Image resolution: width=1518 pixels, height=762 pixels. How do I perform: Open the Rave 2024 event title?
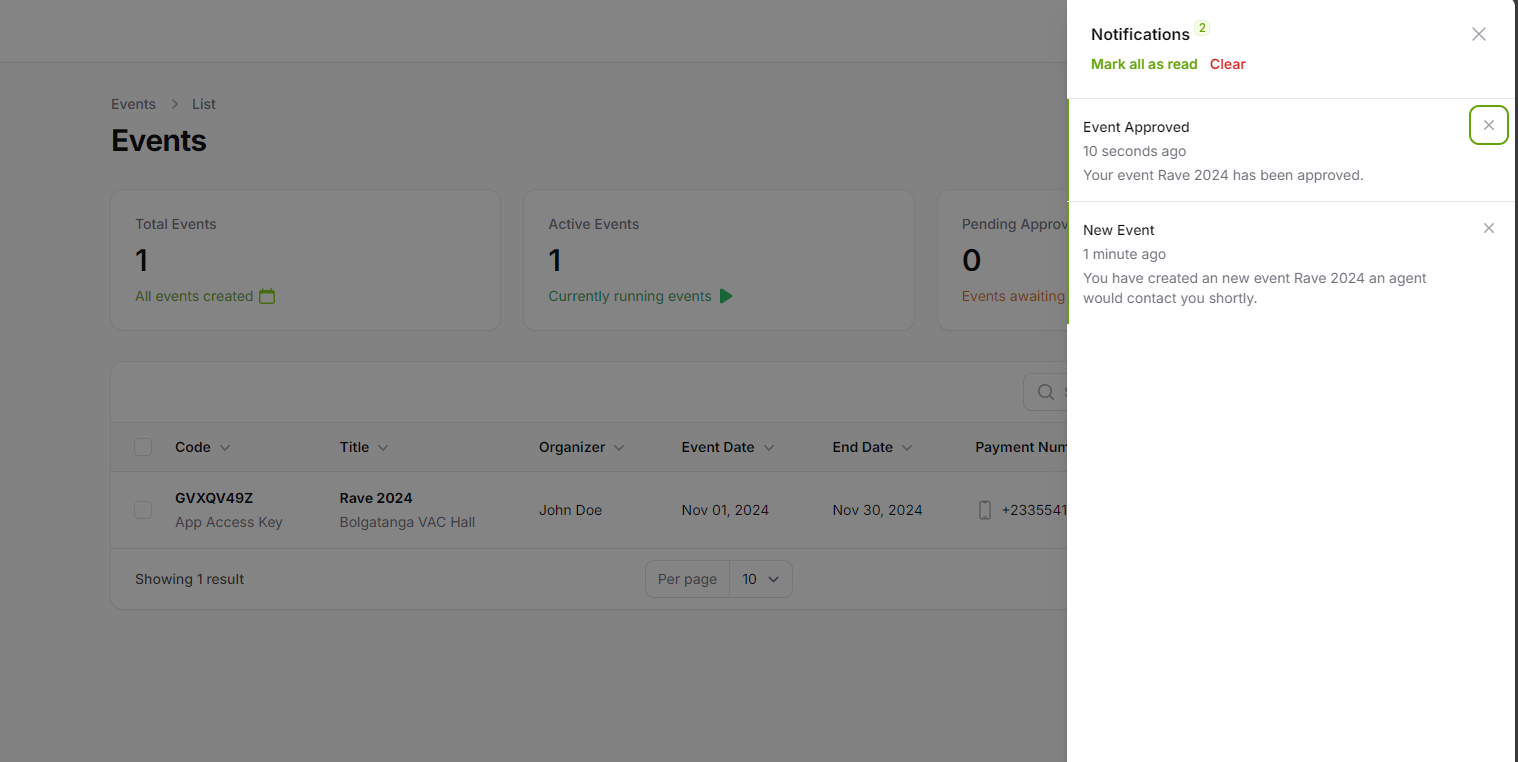[x=376, y=498]
